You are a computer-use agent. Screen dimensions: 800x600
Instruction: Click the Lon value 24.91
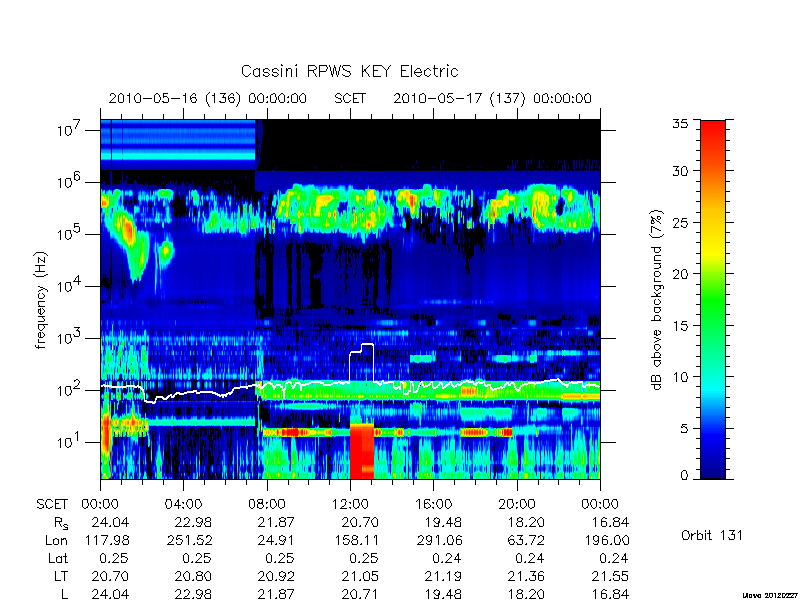point(276,540)
